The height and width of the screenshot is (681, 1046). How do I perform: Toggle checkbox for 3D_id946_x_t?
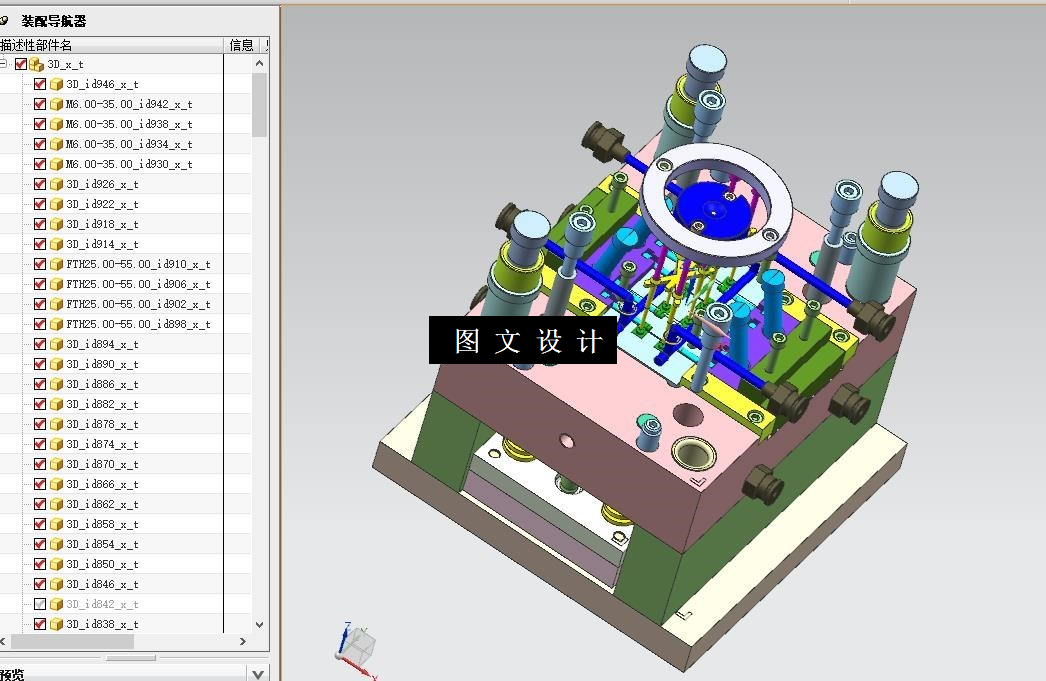39,84
